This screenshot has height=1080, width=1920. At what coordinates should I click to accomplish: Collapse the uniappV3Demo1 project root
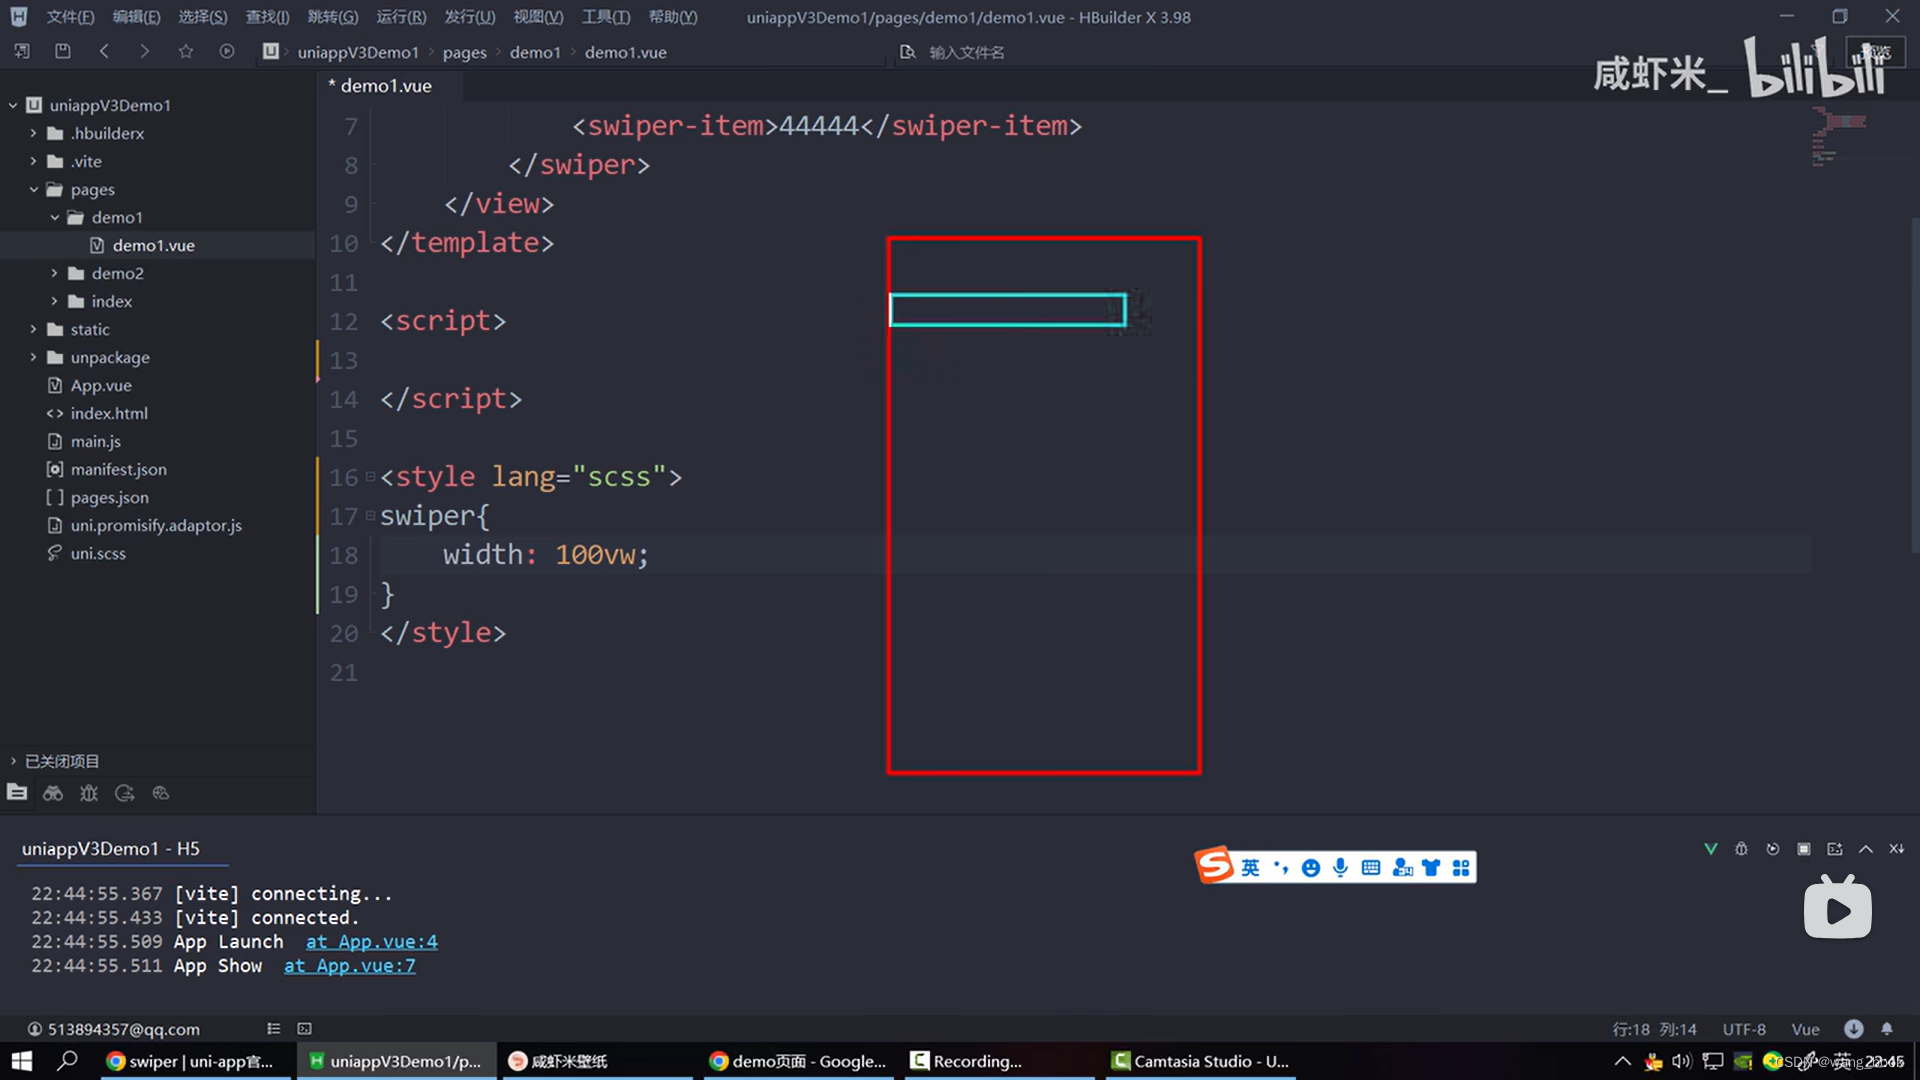[13, 105]
